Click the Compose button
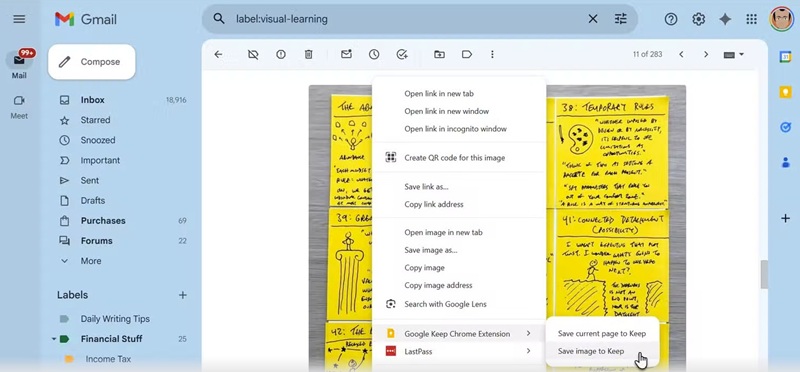The width and height of the screenshot is (800, 372). 92,62
